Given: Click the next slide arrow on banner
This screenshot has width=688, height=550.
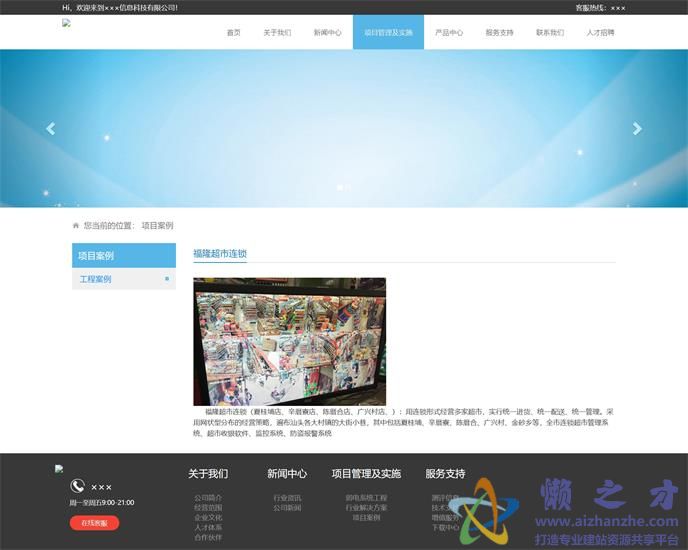Looking at the screenshot, I should (636, 129).
